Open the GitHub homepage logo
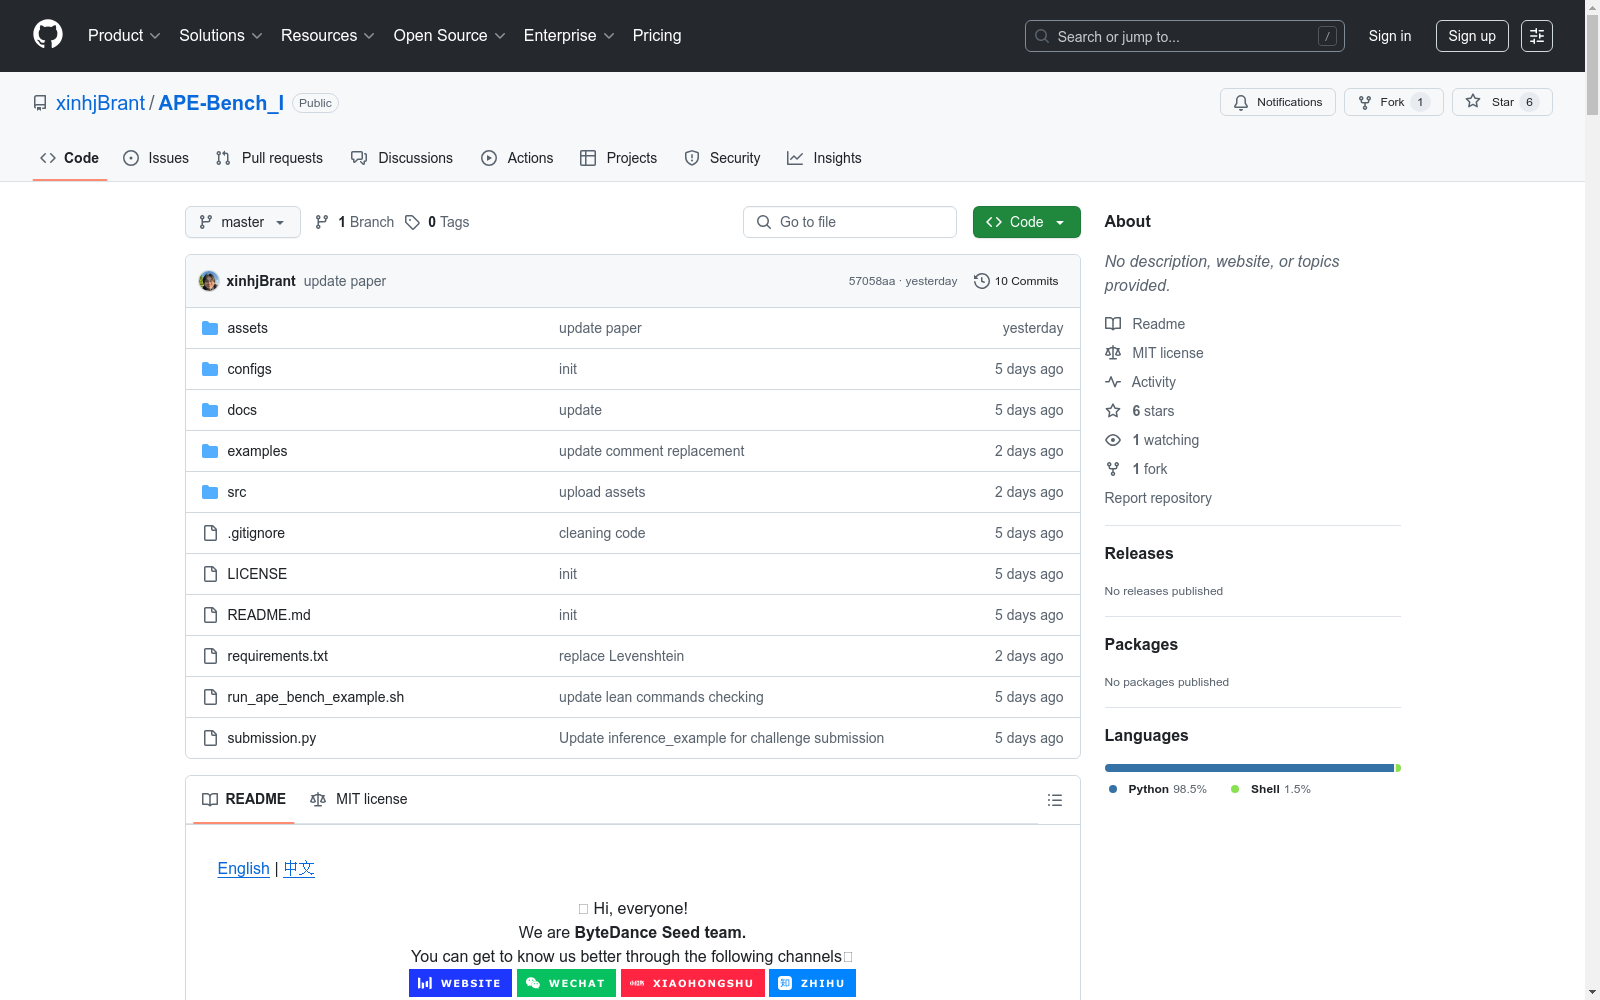The height and width of the screenshot is (1000, 1600). [x=48, y=35]
